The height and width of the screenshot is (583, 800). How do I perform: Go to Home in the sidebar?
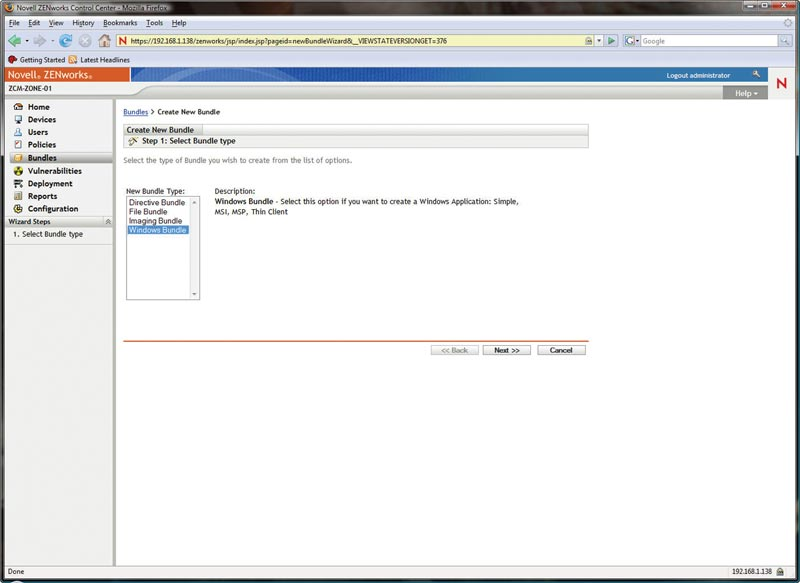39,107
